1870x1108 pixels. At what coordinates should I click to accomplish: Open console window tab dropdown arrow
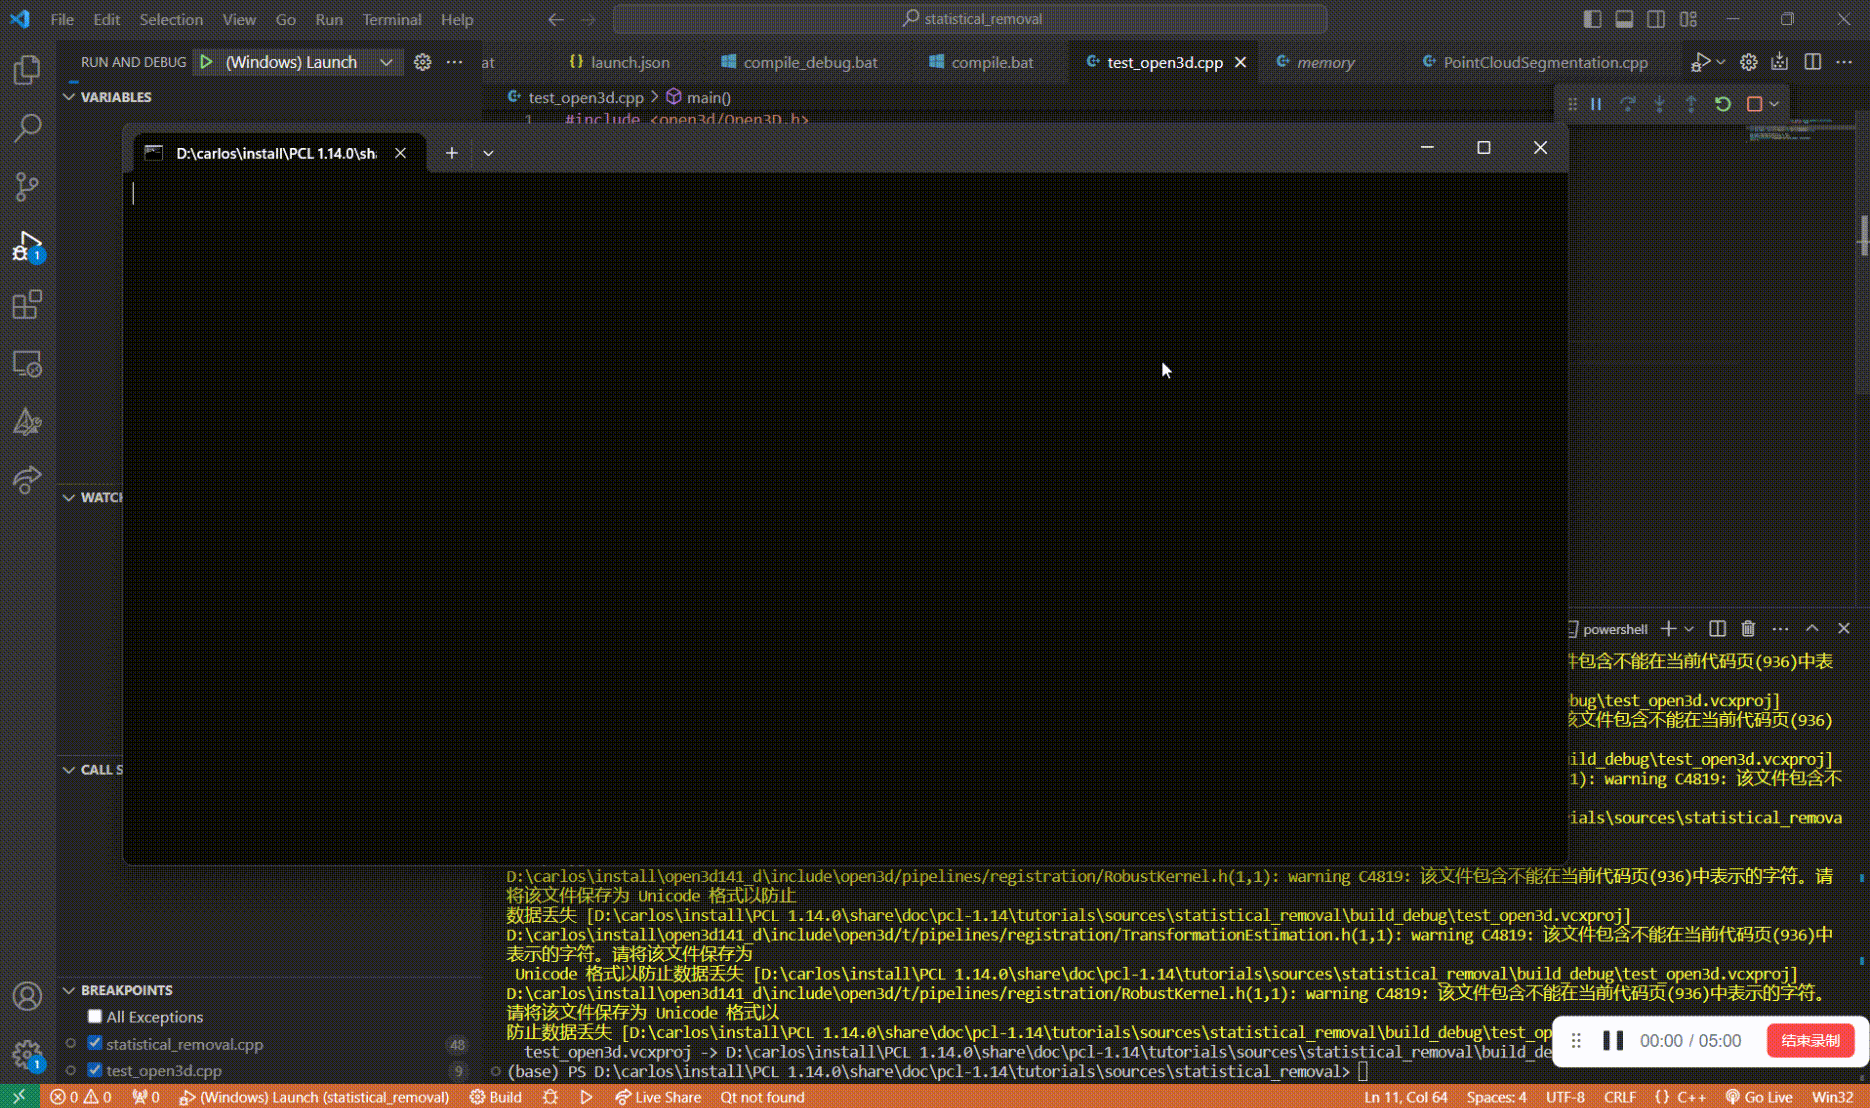tap(488, 153)
